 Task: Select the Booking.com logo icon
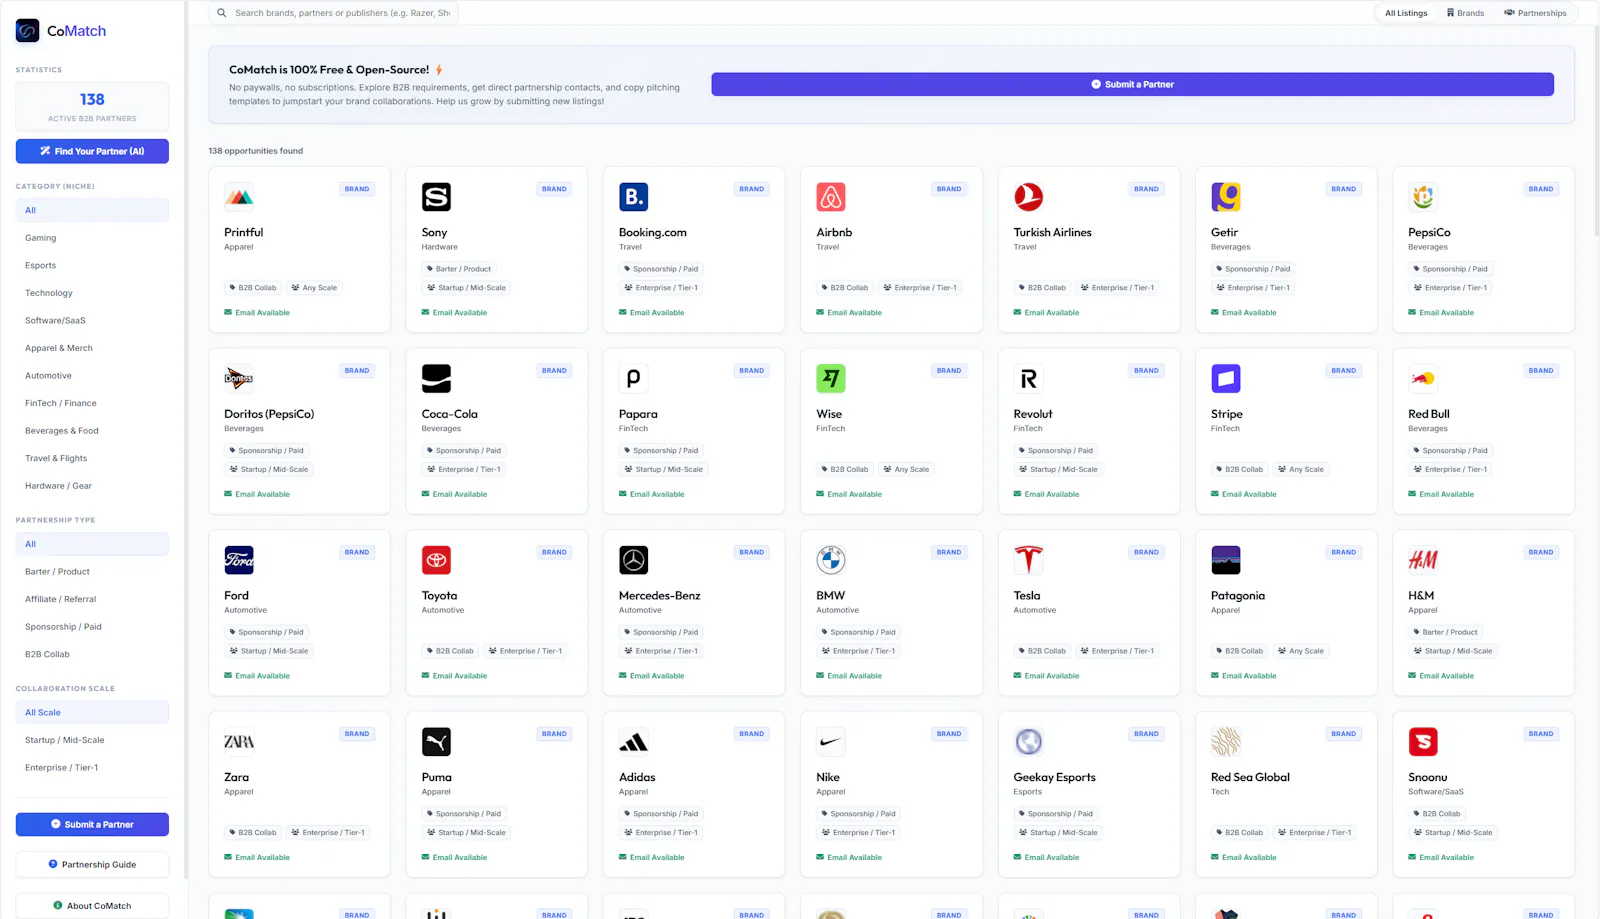click(634, 197)
